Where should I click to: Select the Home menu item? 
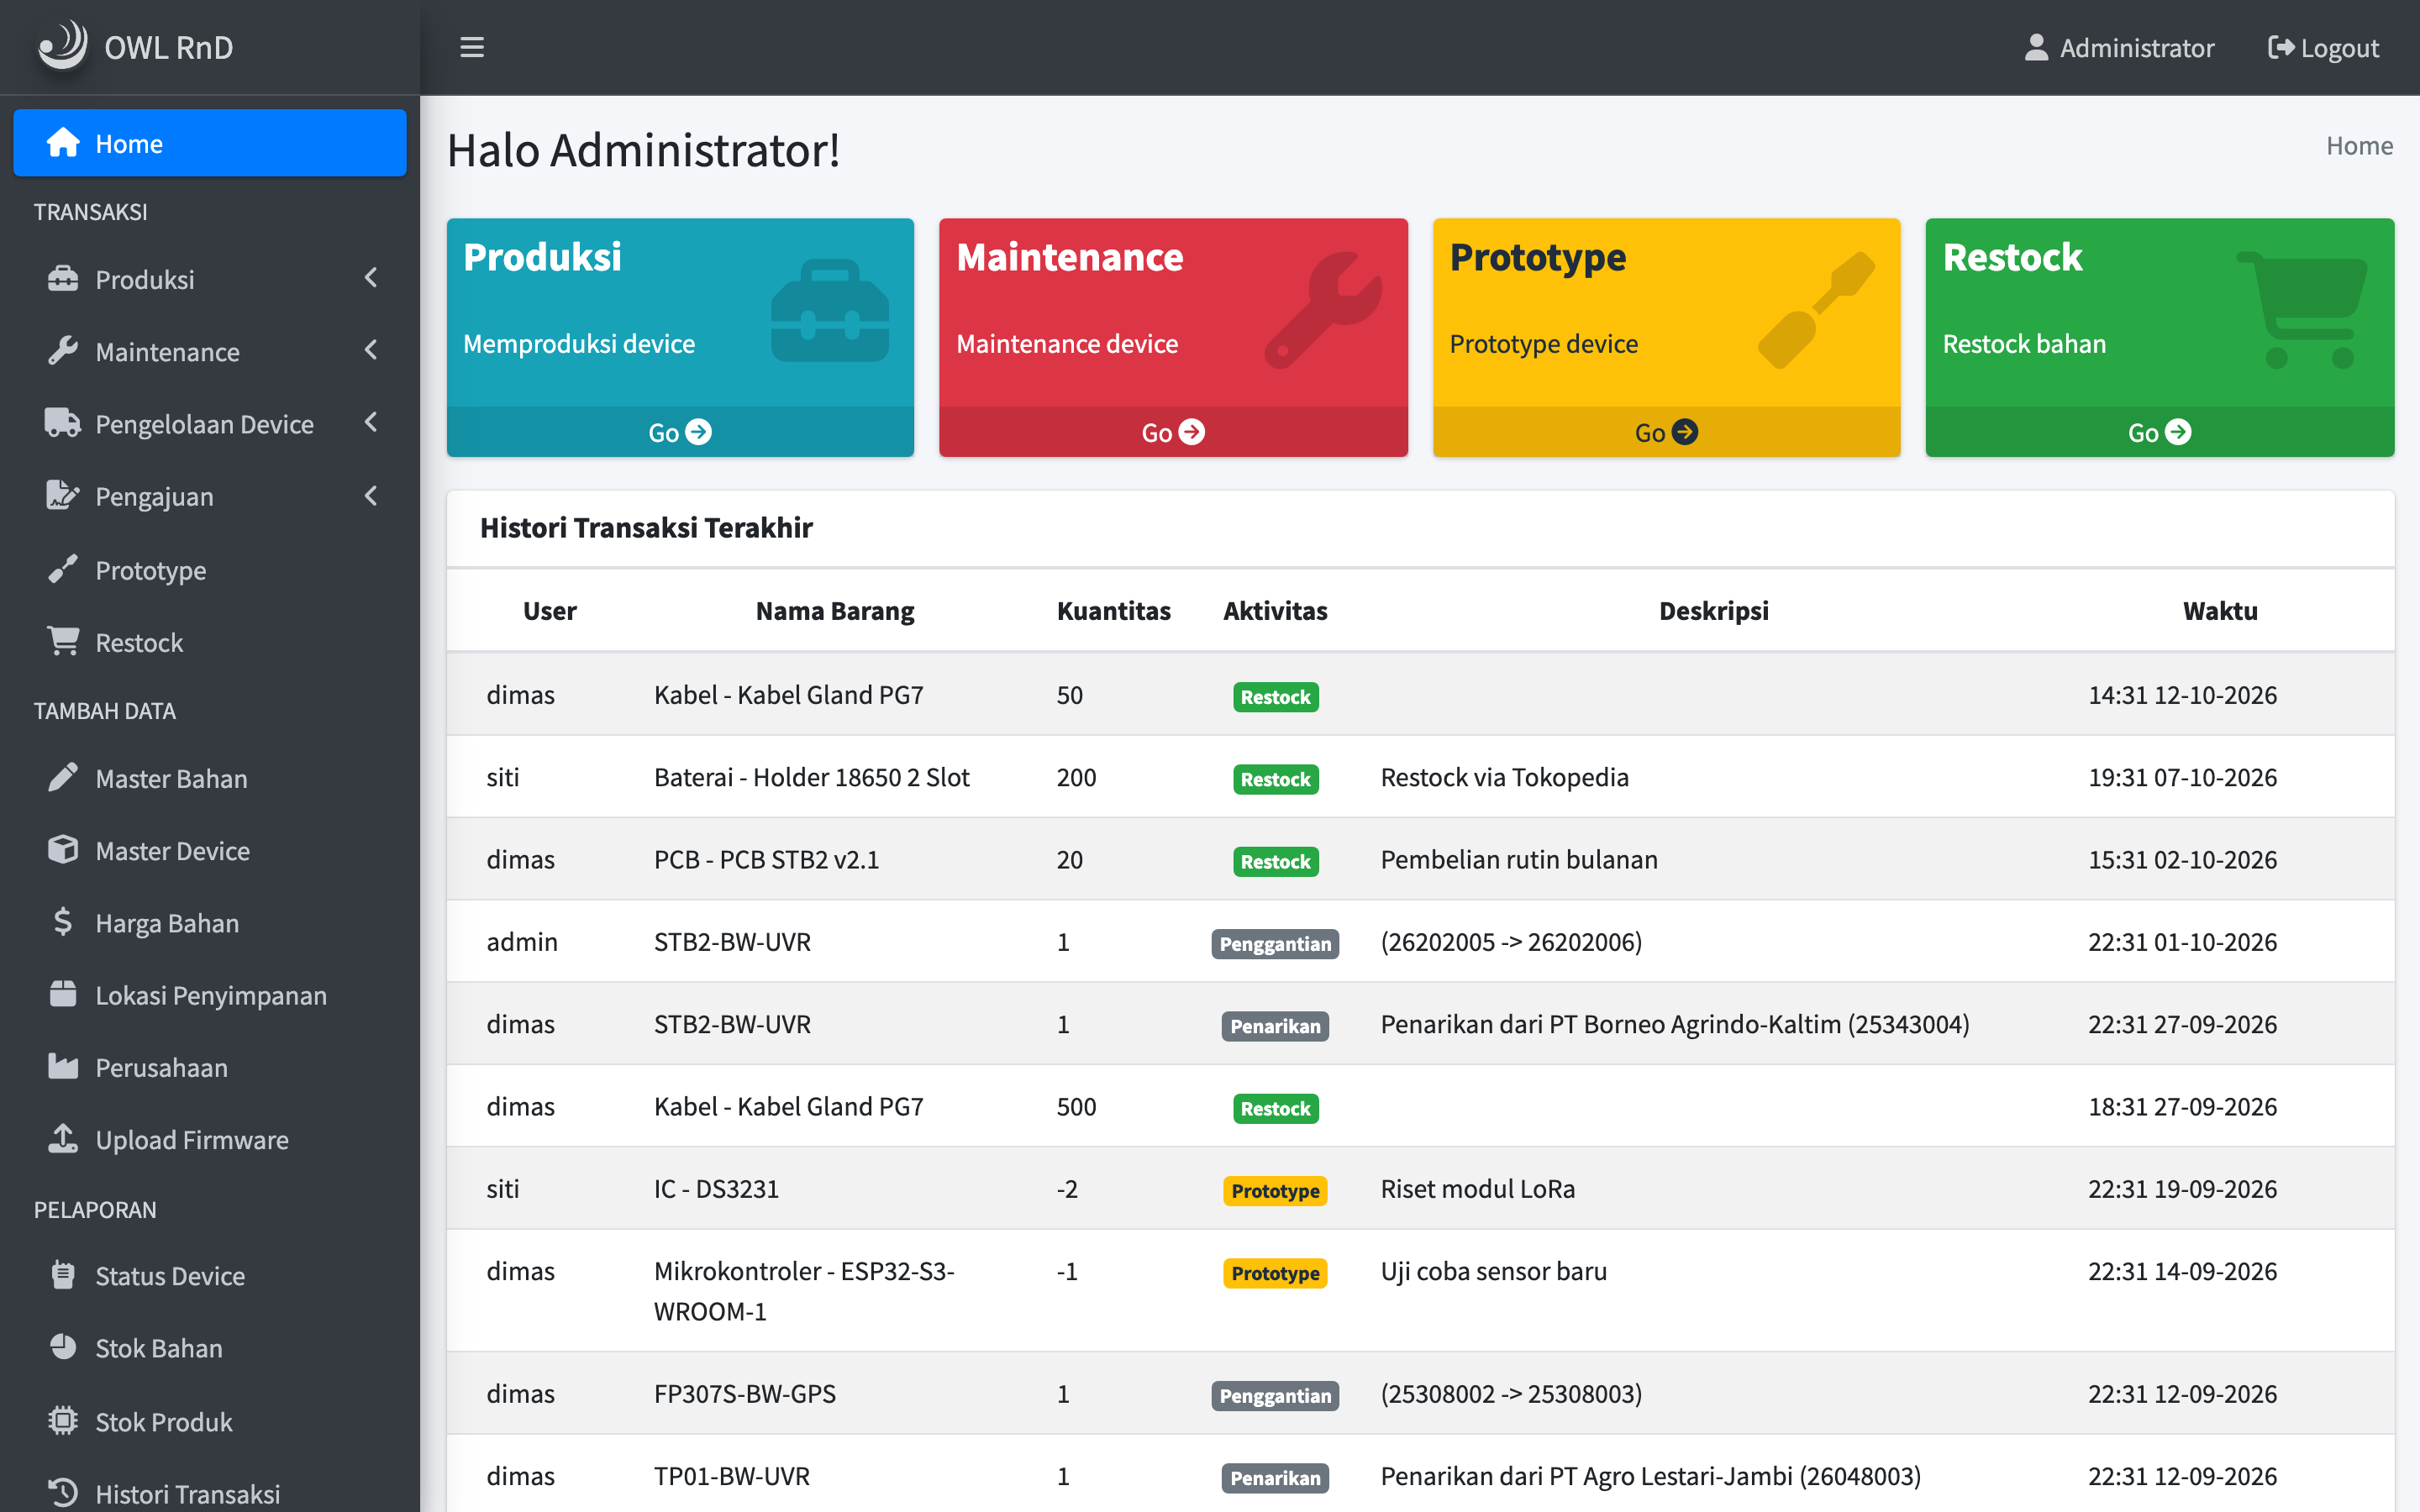point(210,143)
